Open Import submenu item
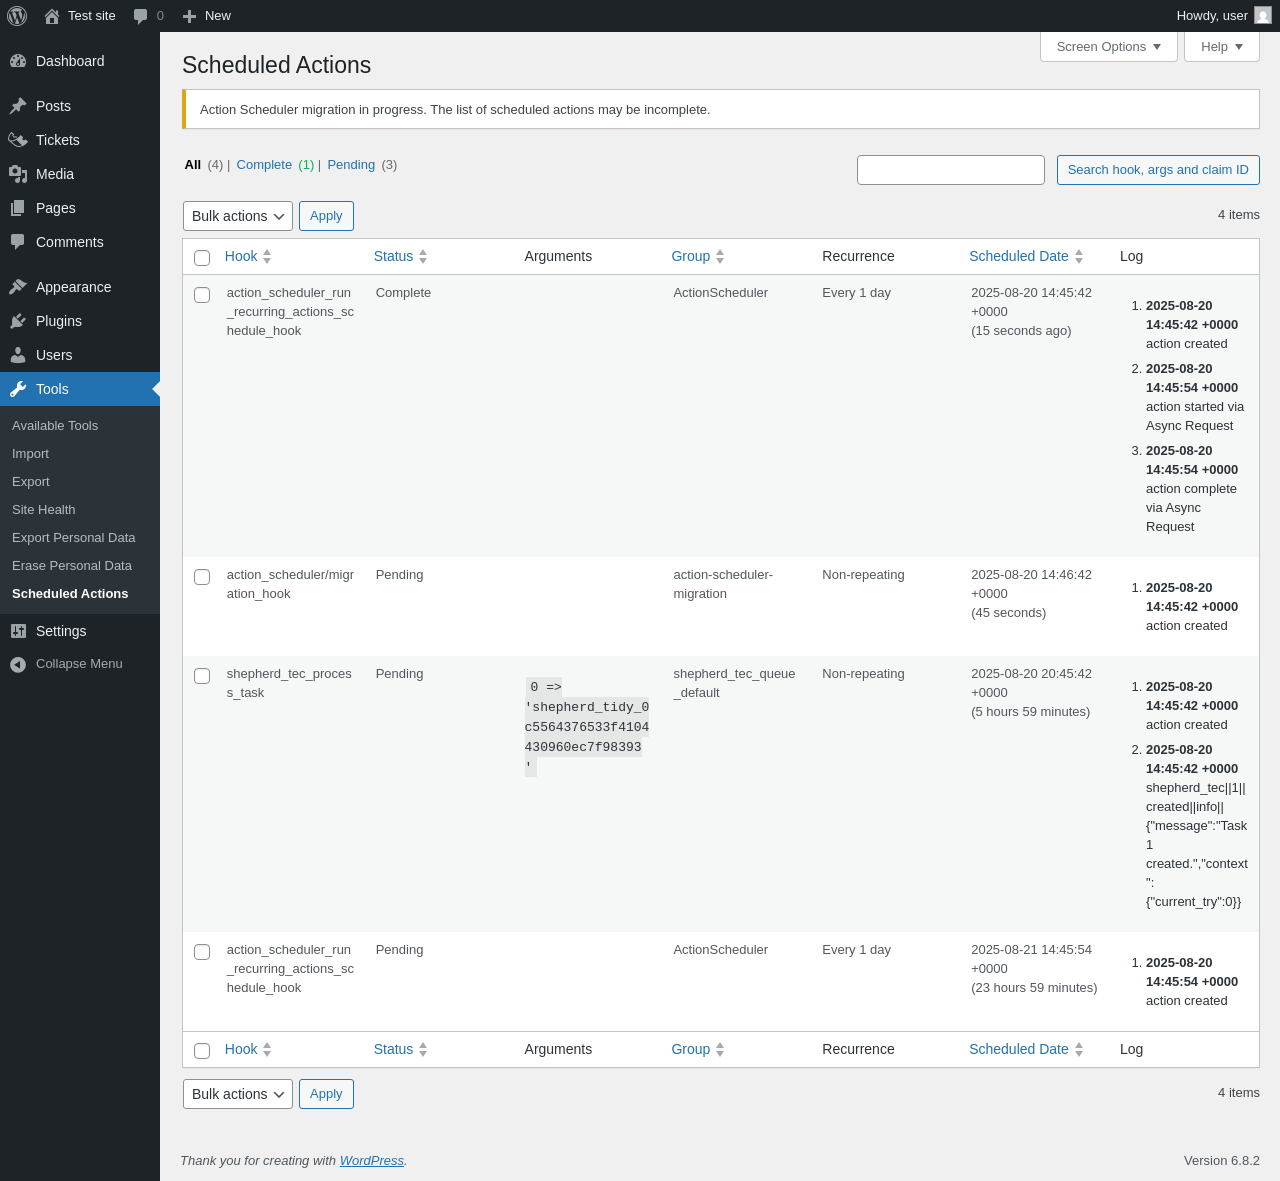 pos(30,454)
